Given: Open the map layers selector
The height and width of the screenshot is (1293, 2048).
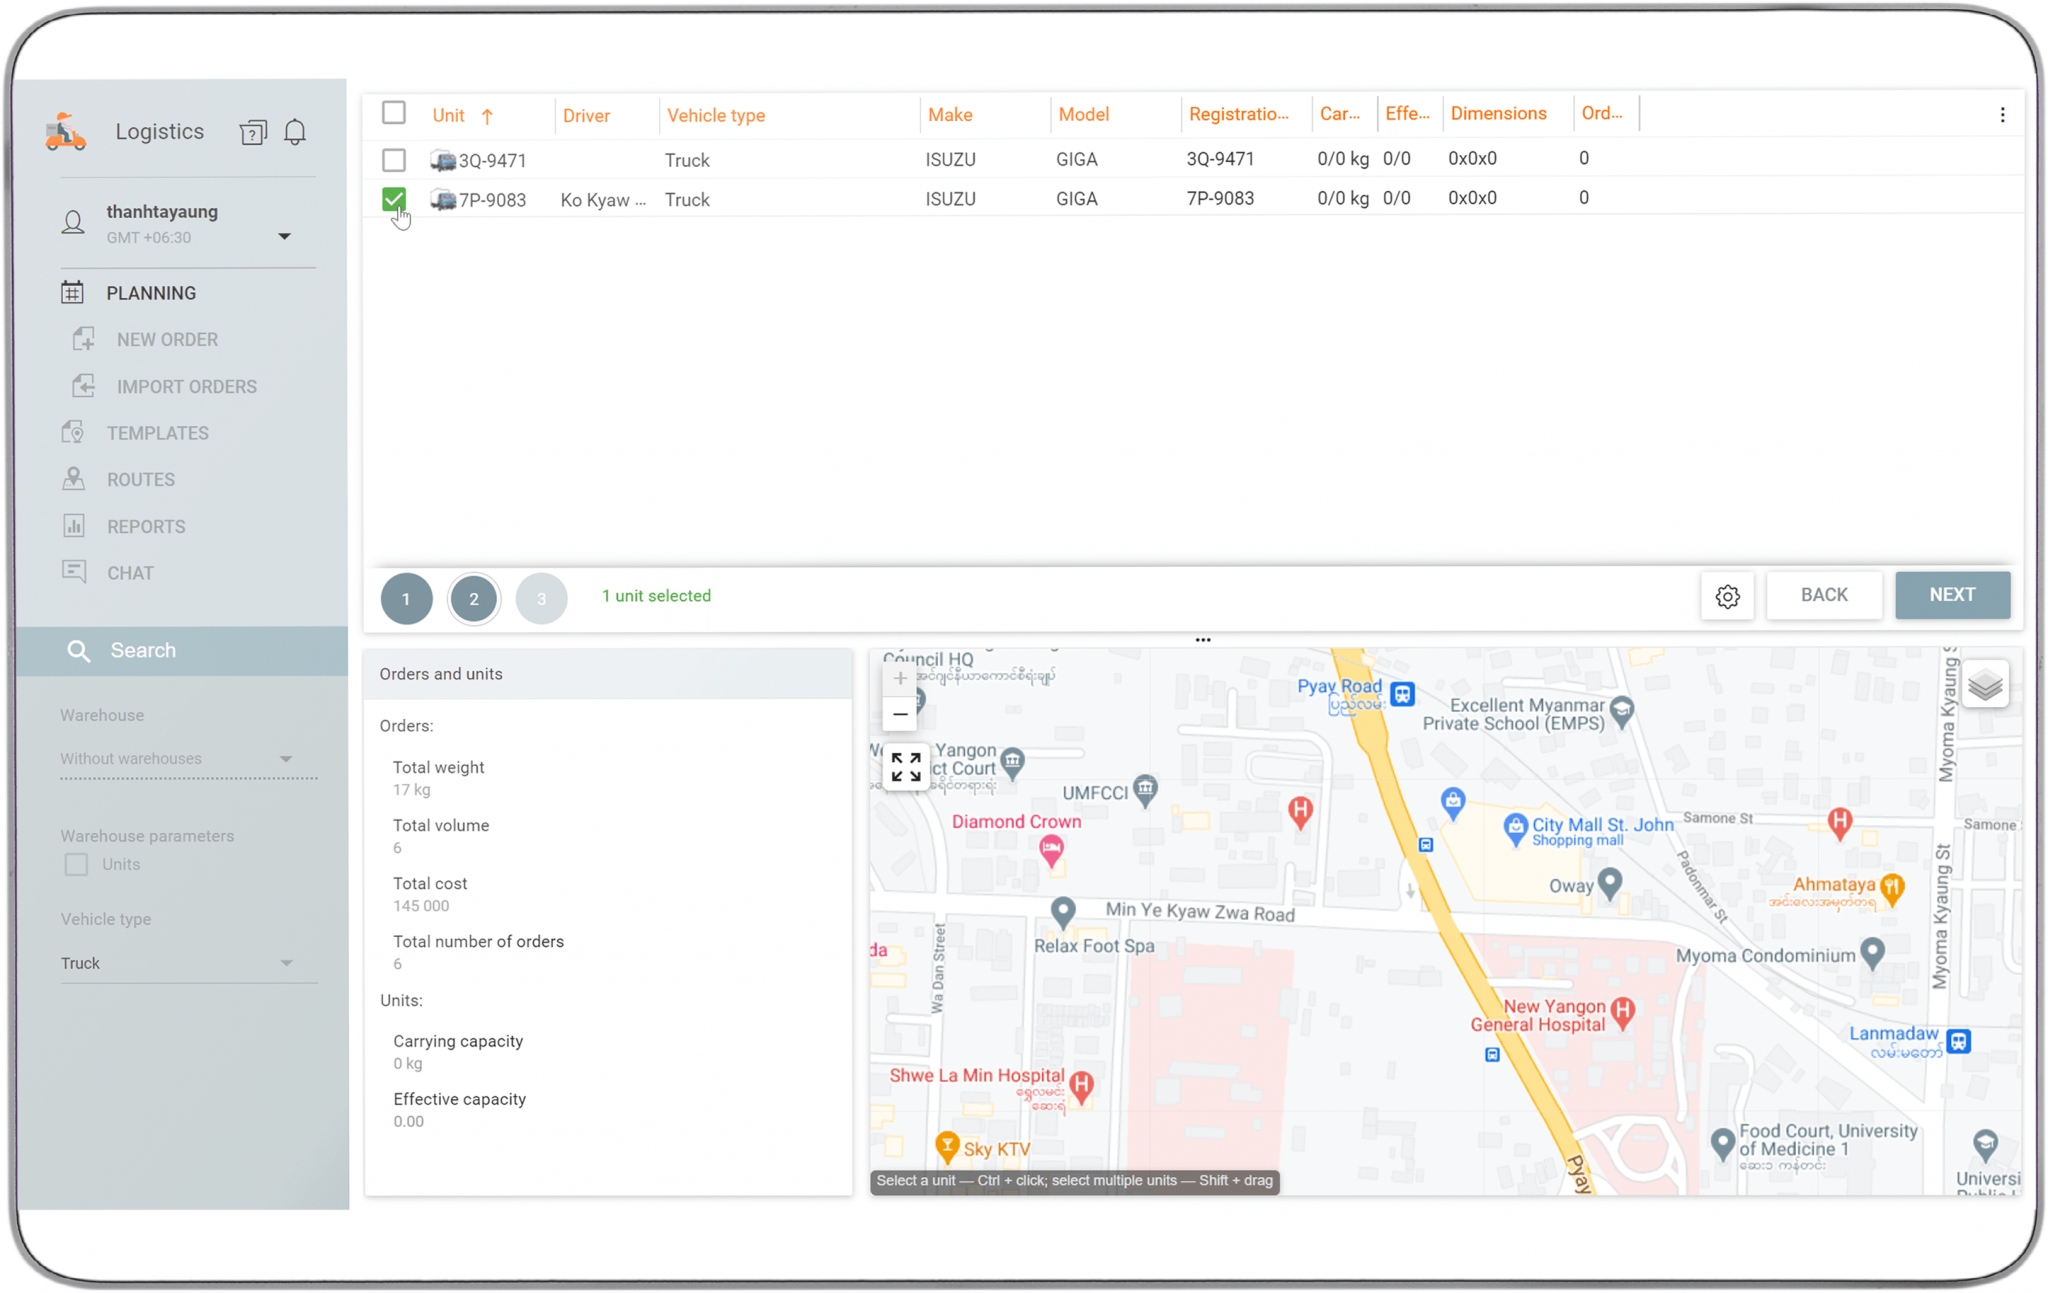Looking at the screenshot, I should point(1984,684).
